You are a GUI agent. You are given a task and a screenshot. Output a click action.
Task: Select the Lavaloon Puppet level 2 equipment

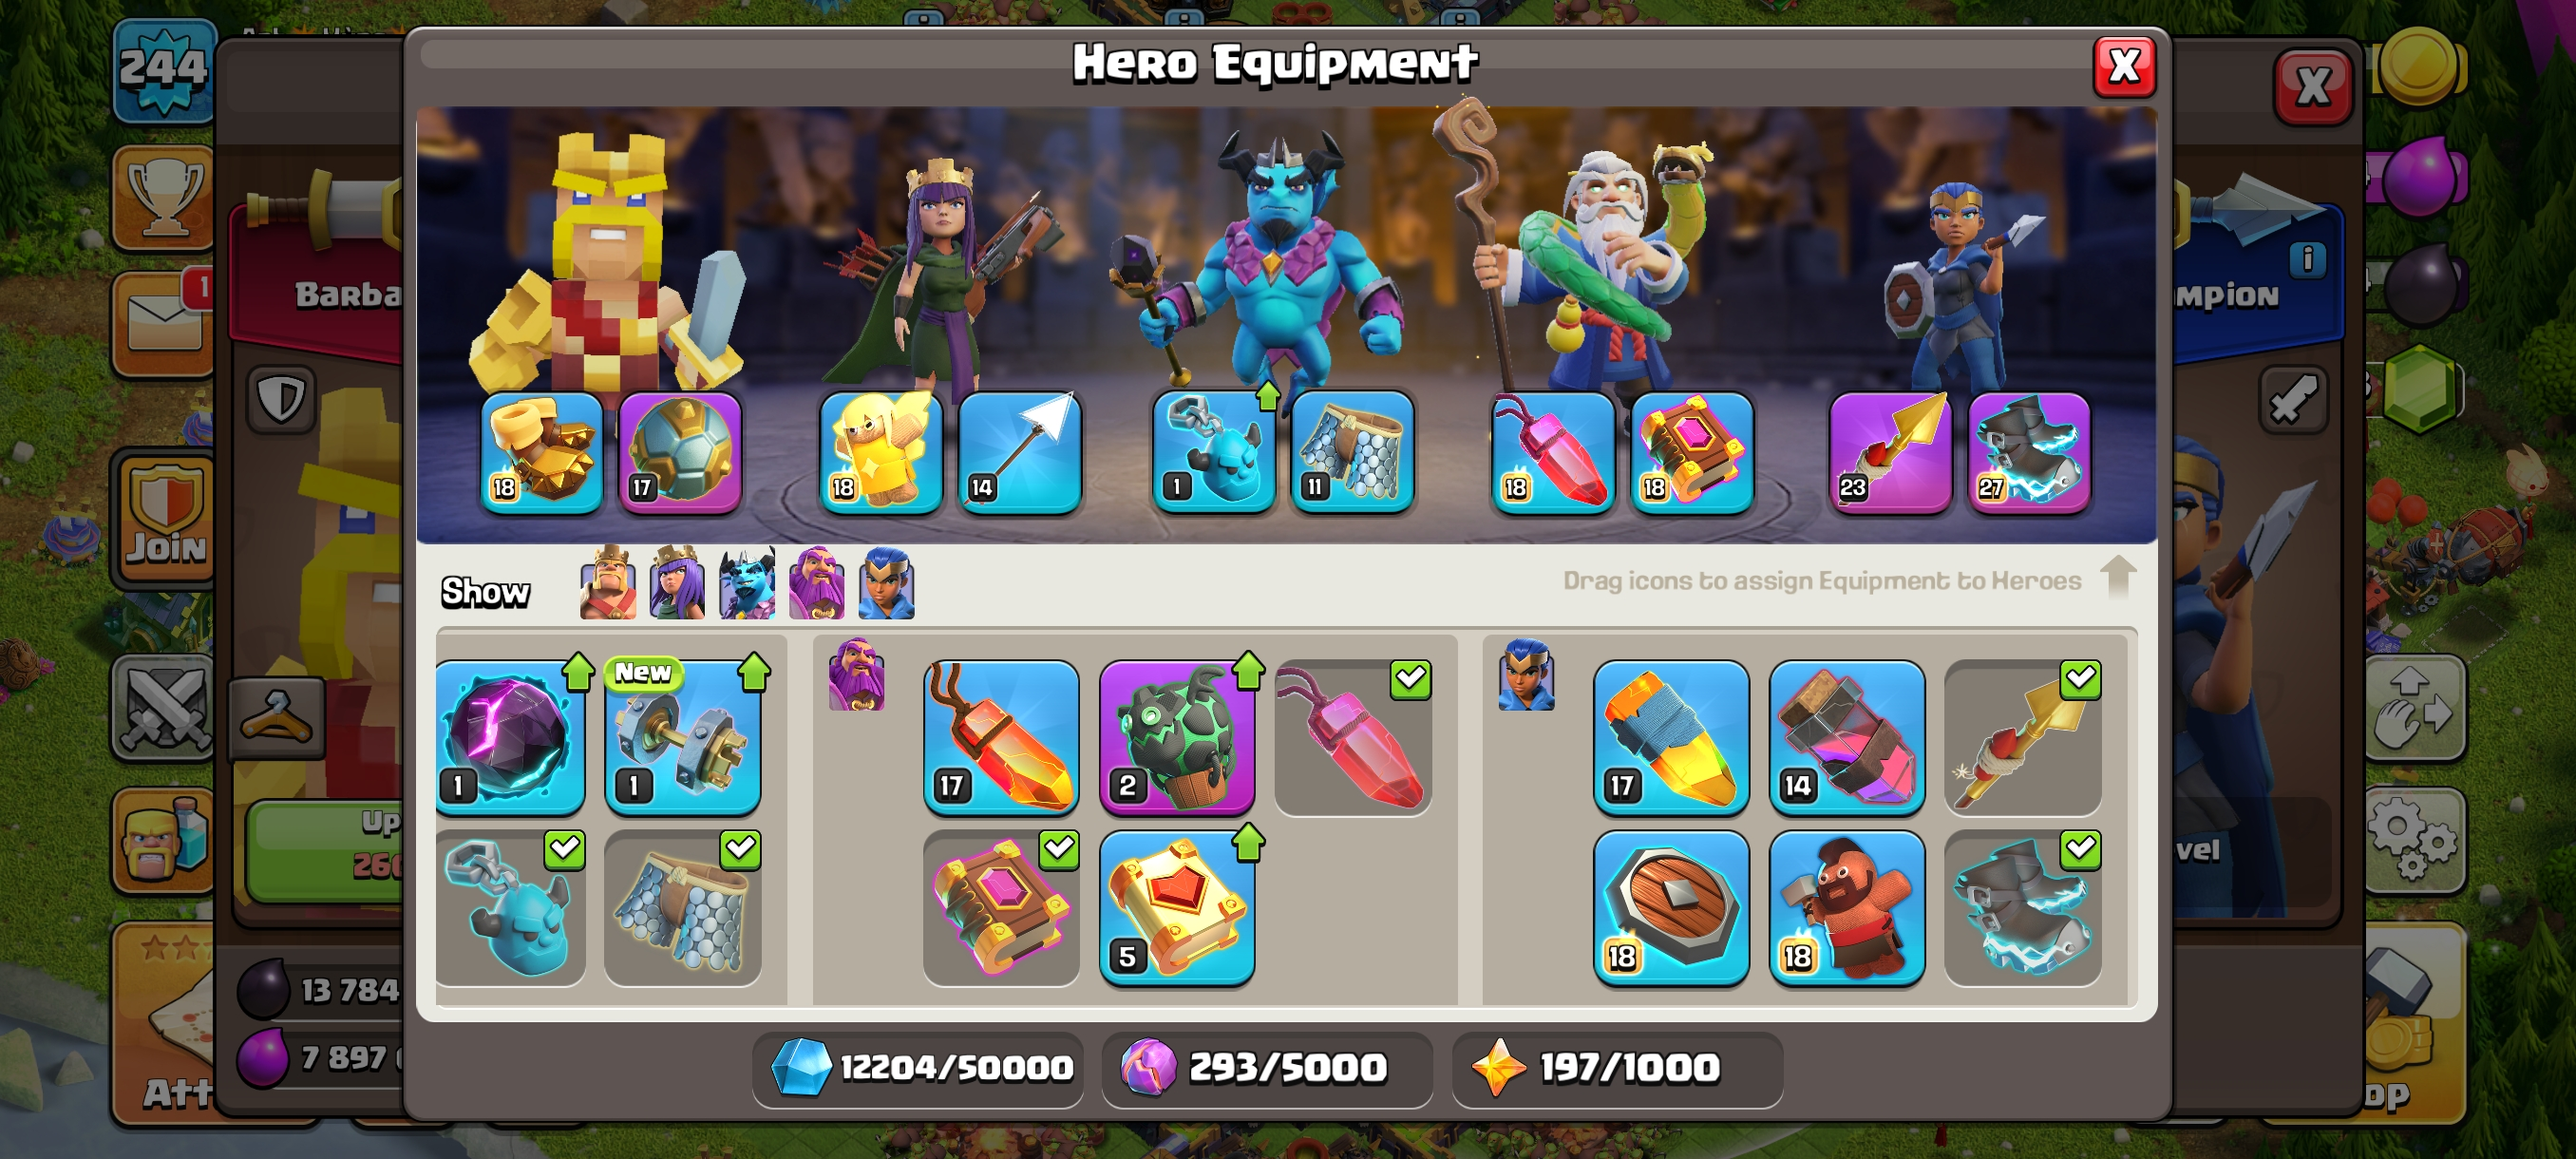point(1177,736)
